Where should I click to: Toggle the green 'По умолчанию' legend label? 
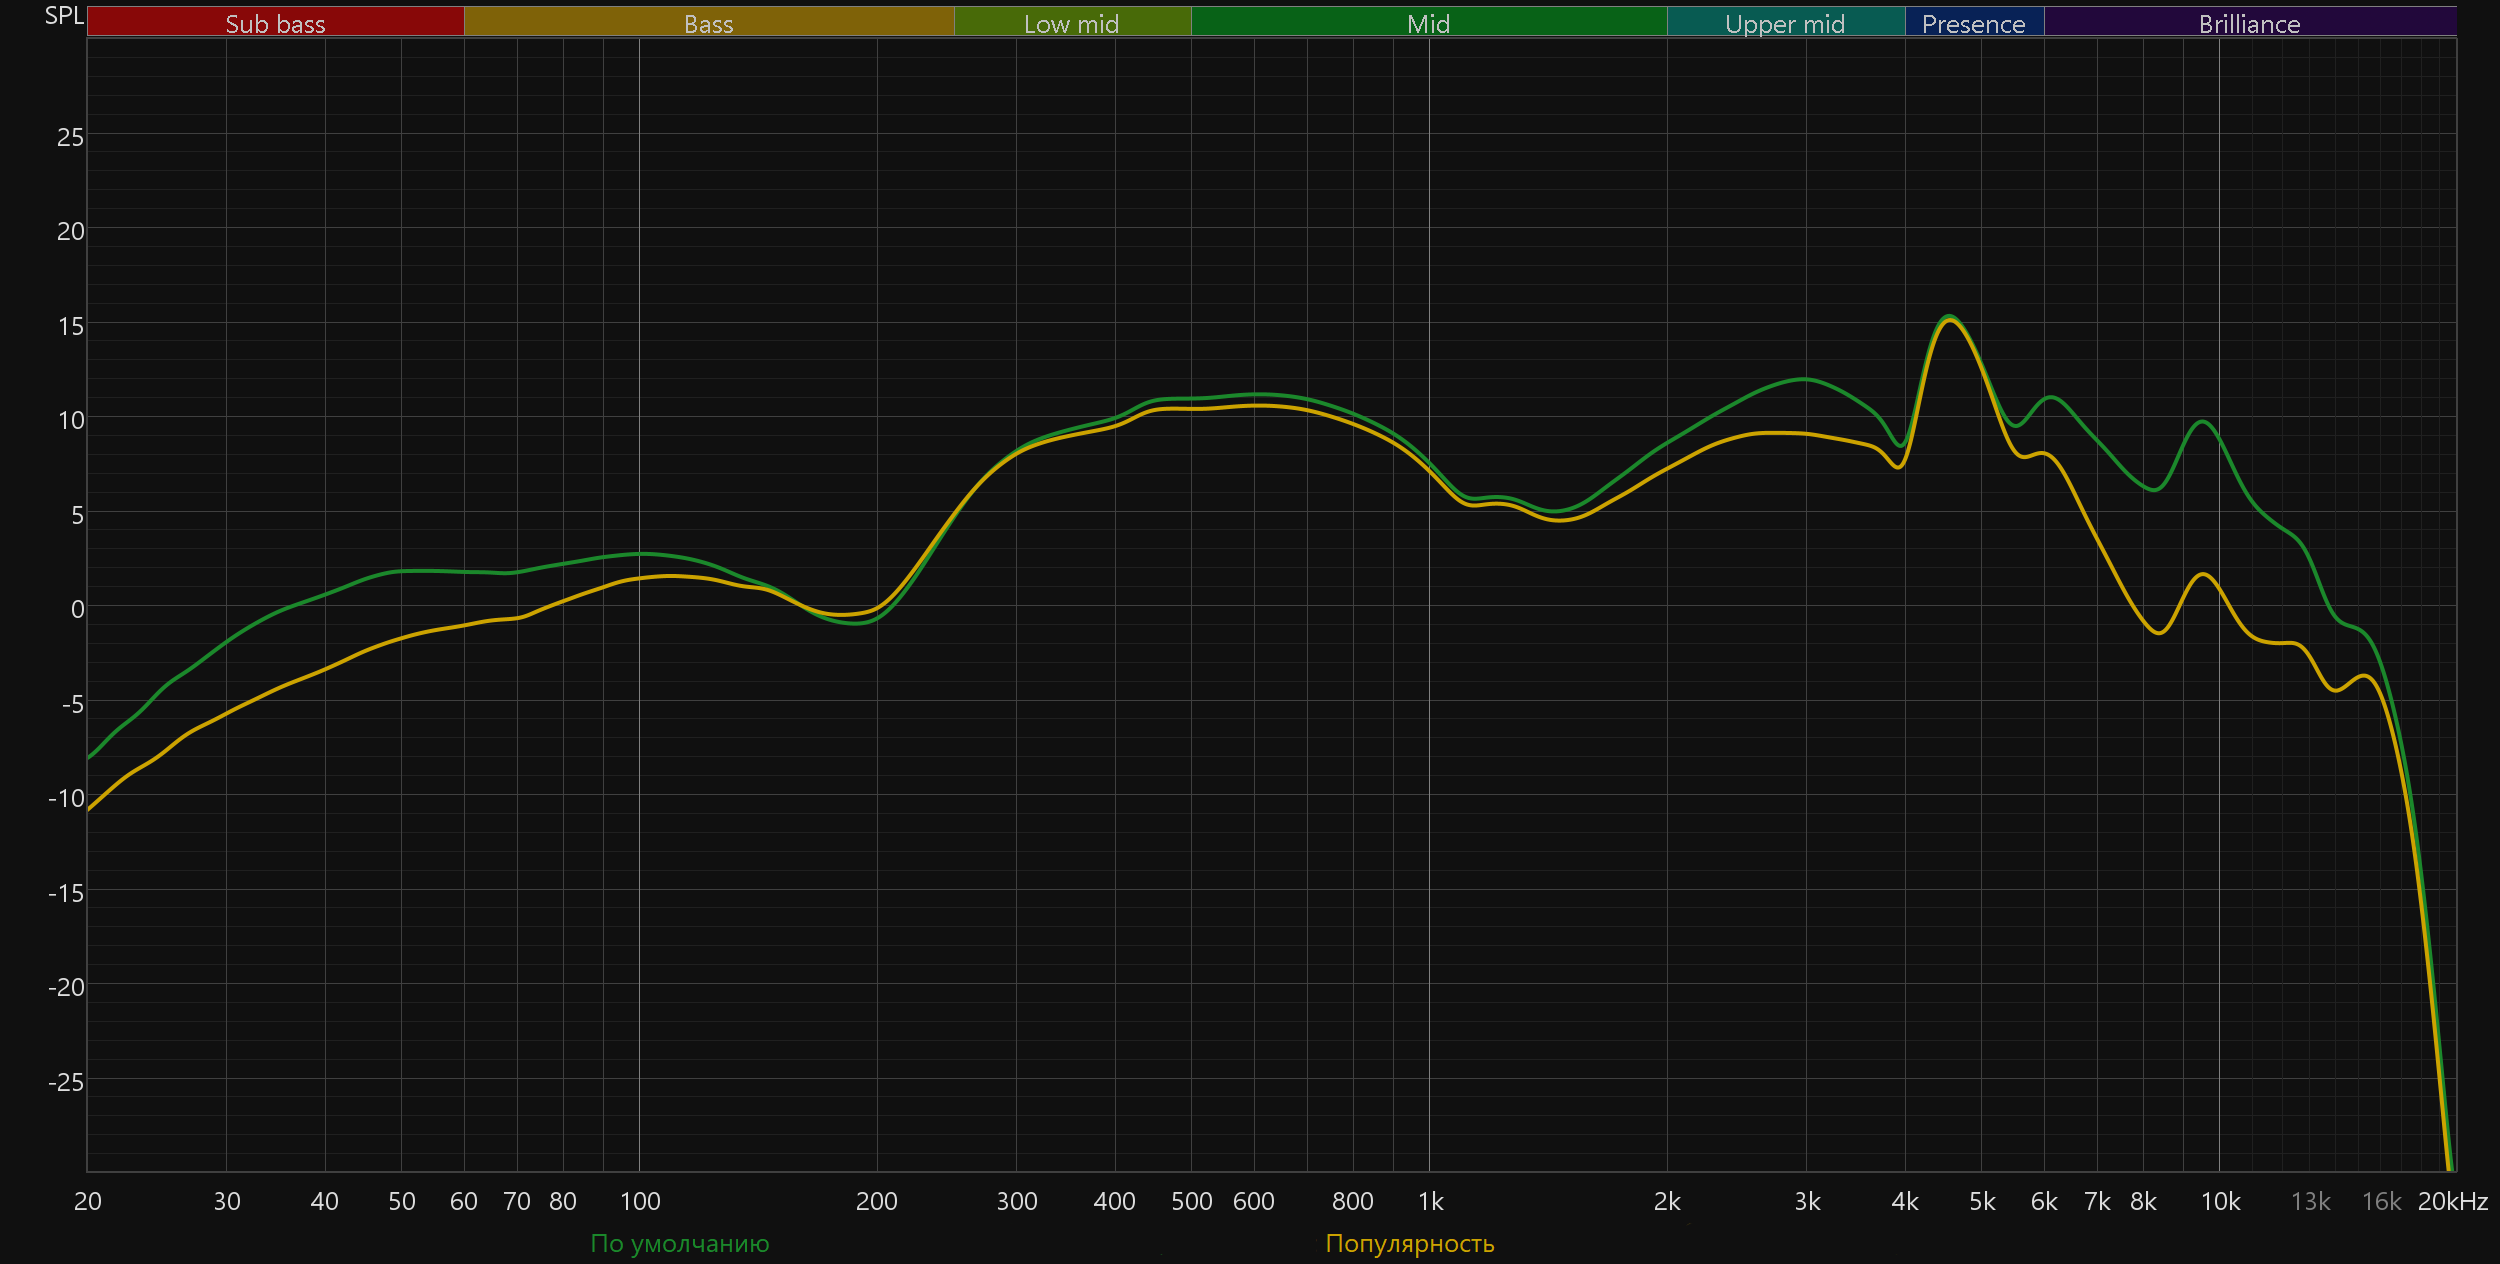(x=680, y=1243)
